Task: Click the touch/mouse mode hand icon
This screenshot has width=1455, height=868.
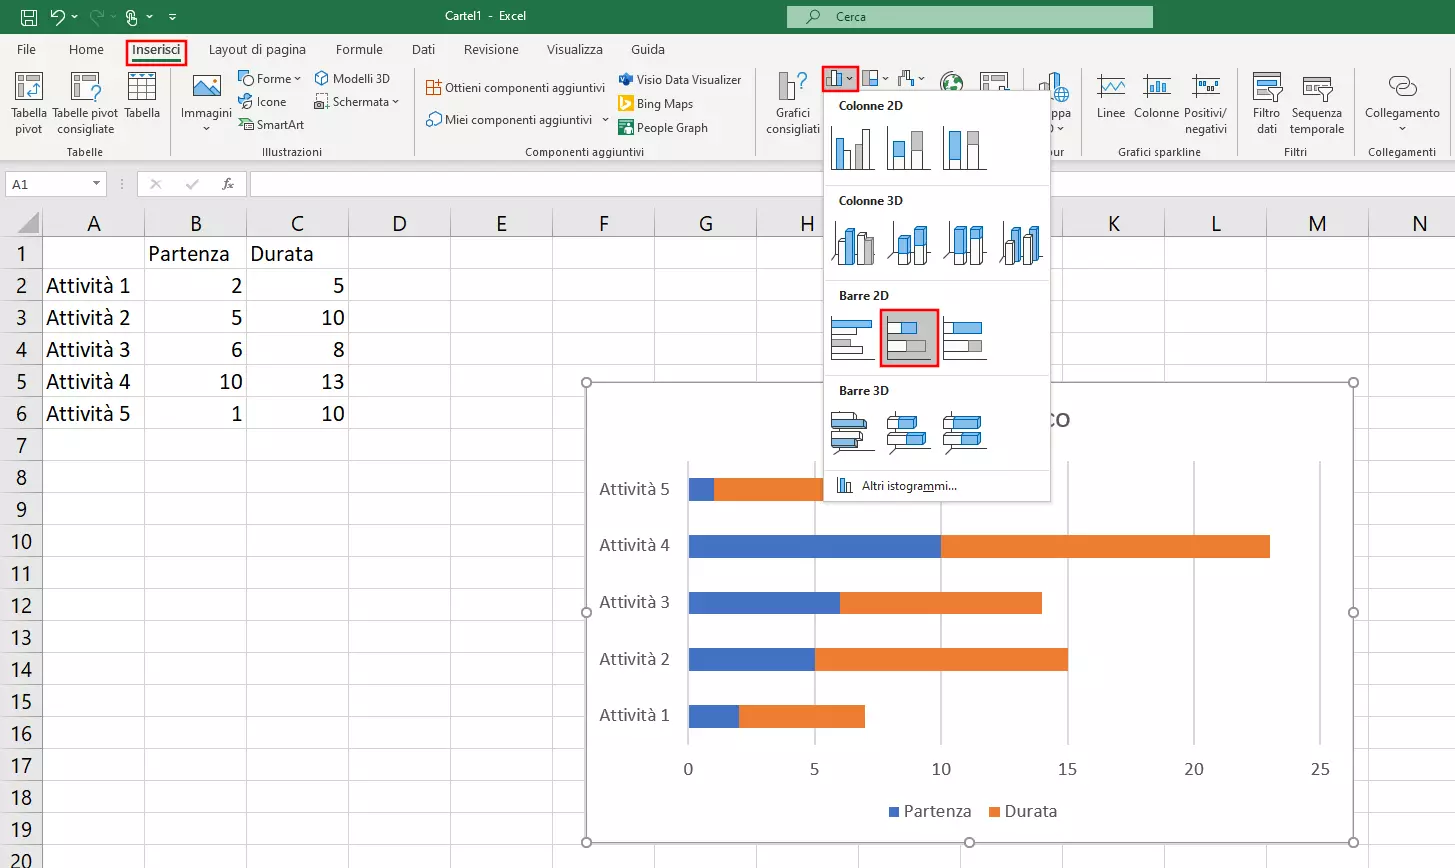Action: 131,16
